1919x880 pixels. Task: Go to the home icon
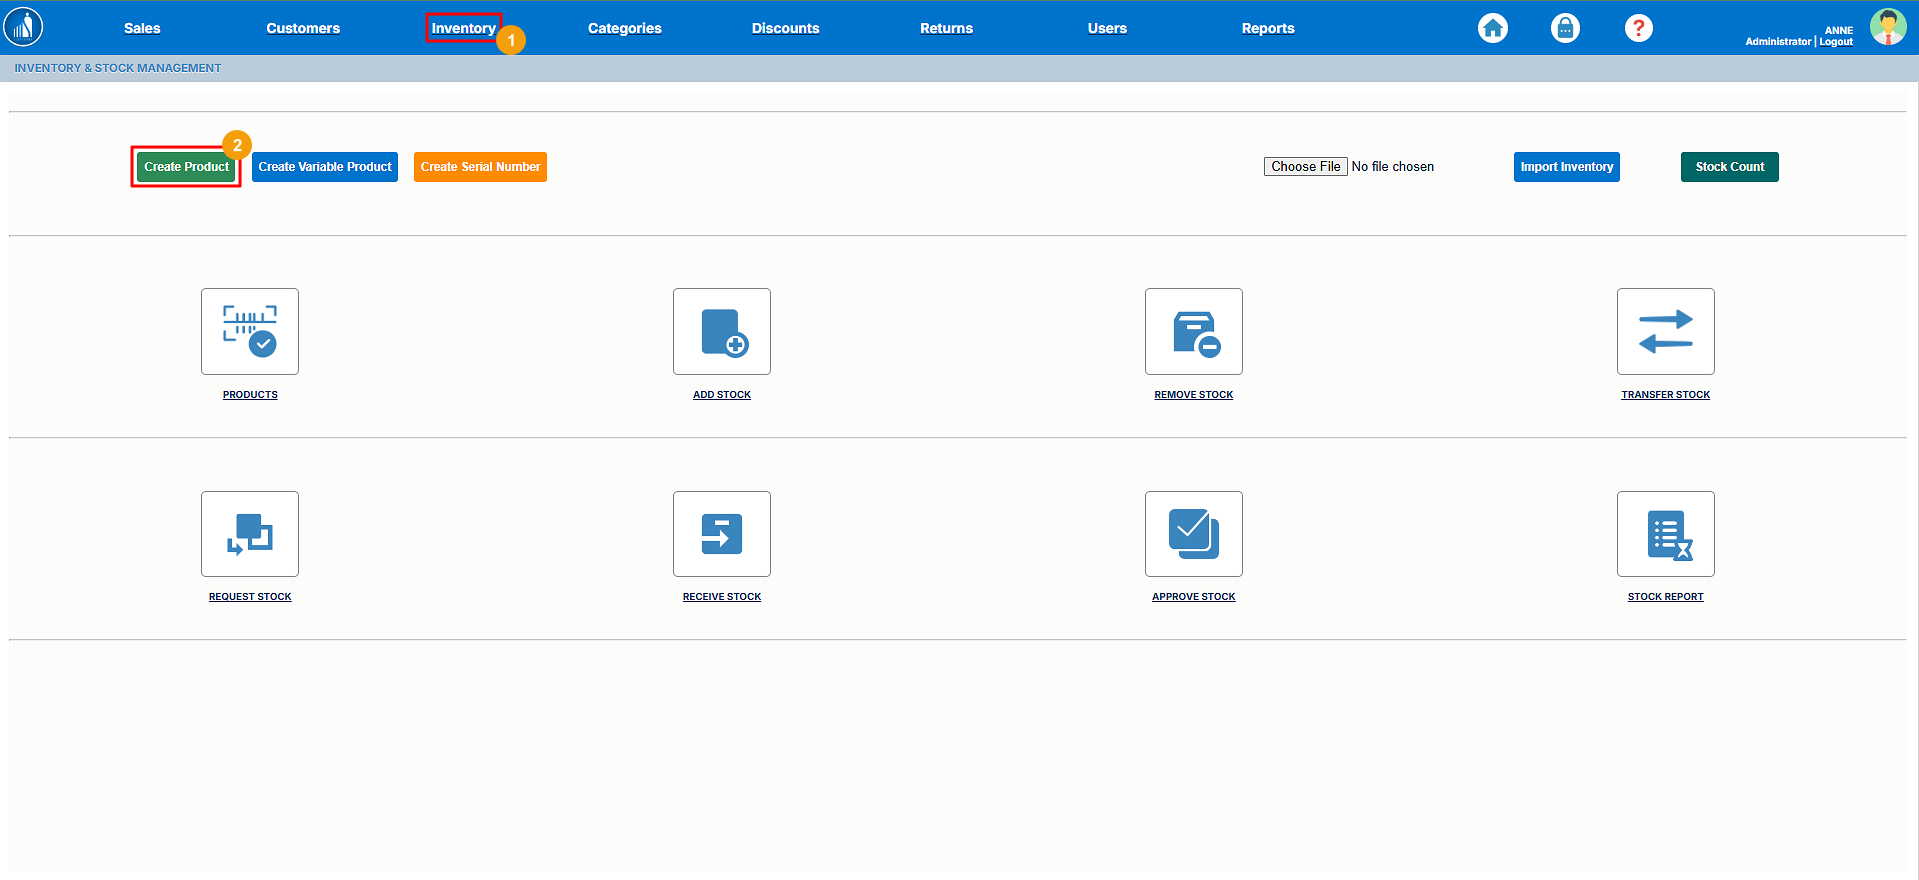tap(1492, 28)
